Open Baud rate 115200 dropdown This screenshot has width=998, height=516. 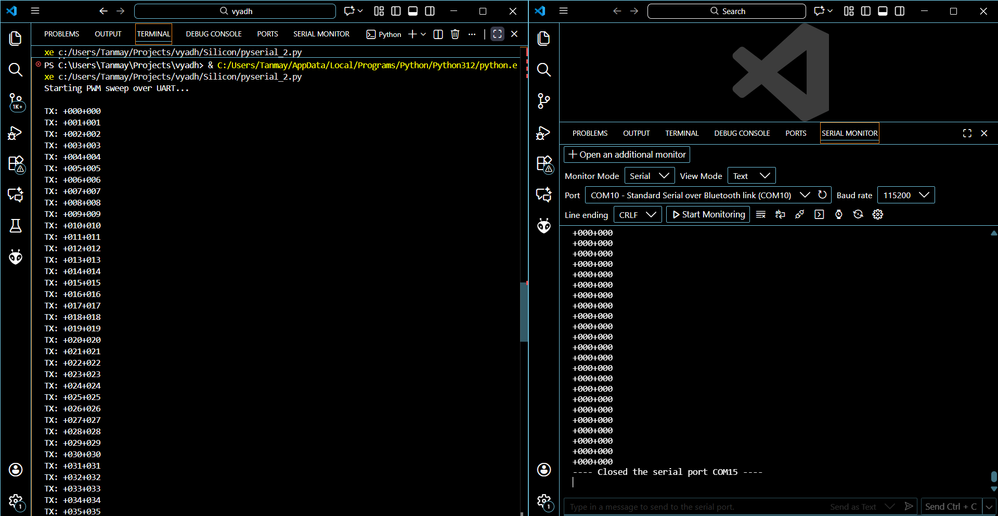click(906, 195)
